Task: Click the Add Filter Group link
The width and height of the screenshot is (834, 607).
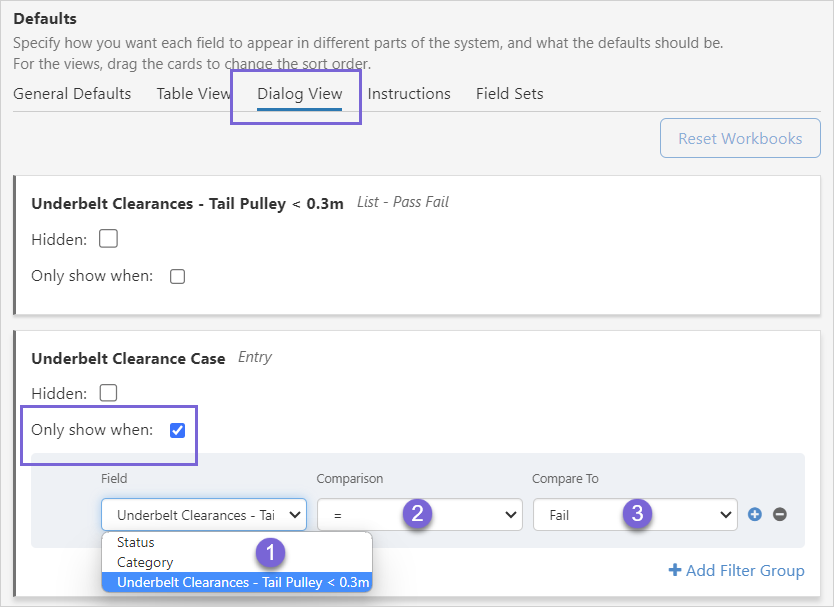Action: click(x=736, y=570)
